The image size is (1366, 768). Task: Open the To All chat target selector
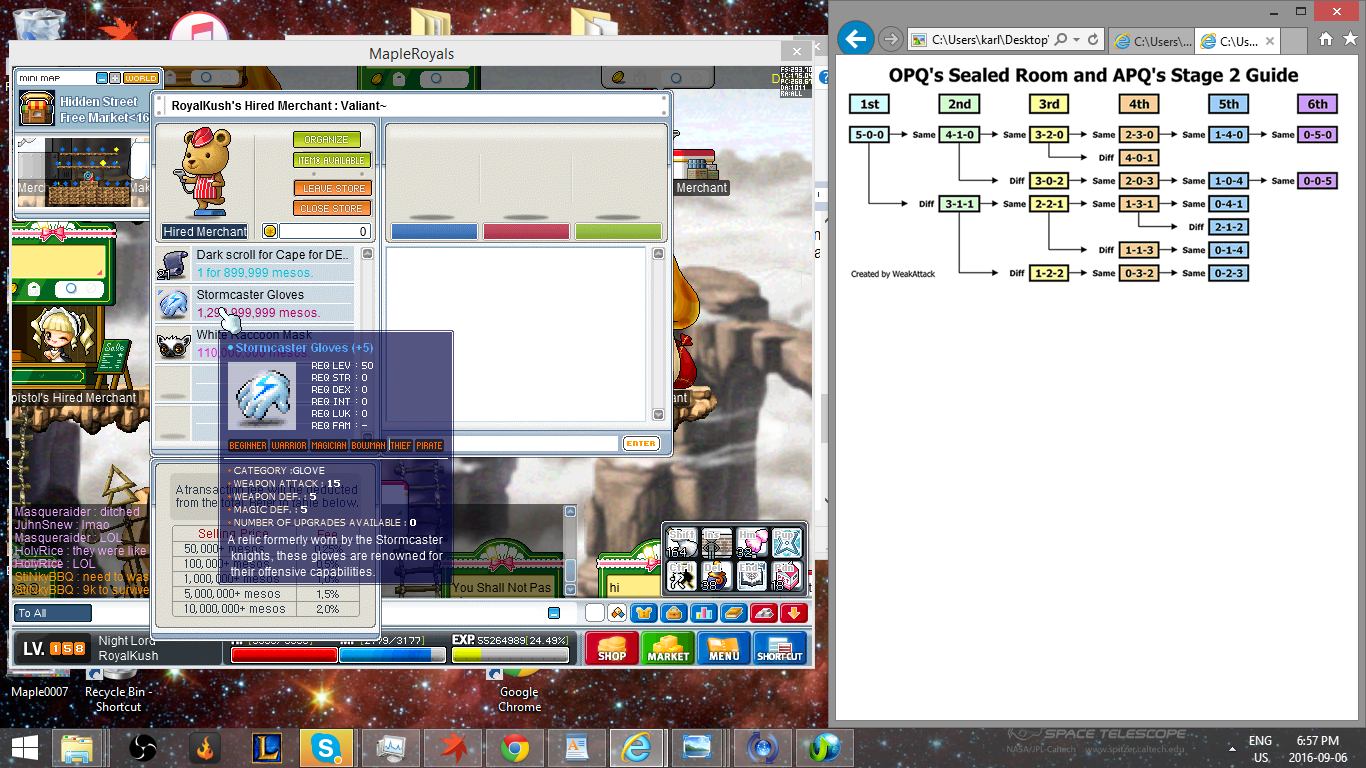click(53, 613)
